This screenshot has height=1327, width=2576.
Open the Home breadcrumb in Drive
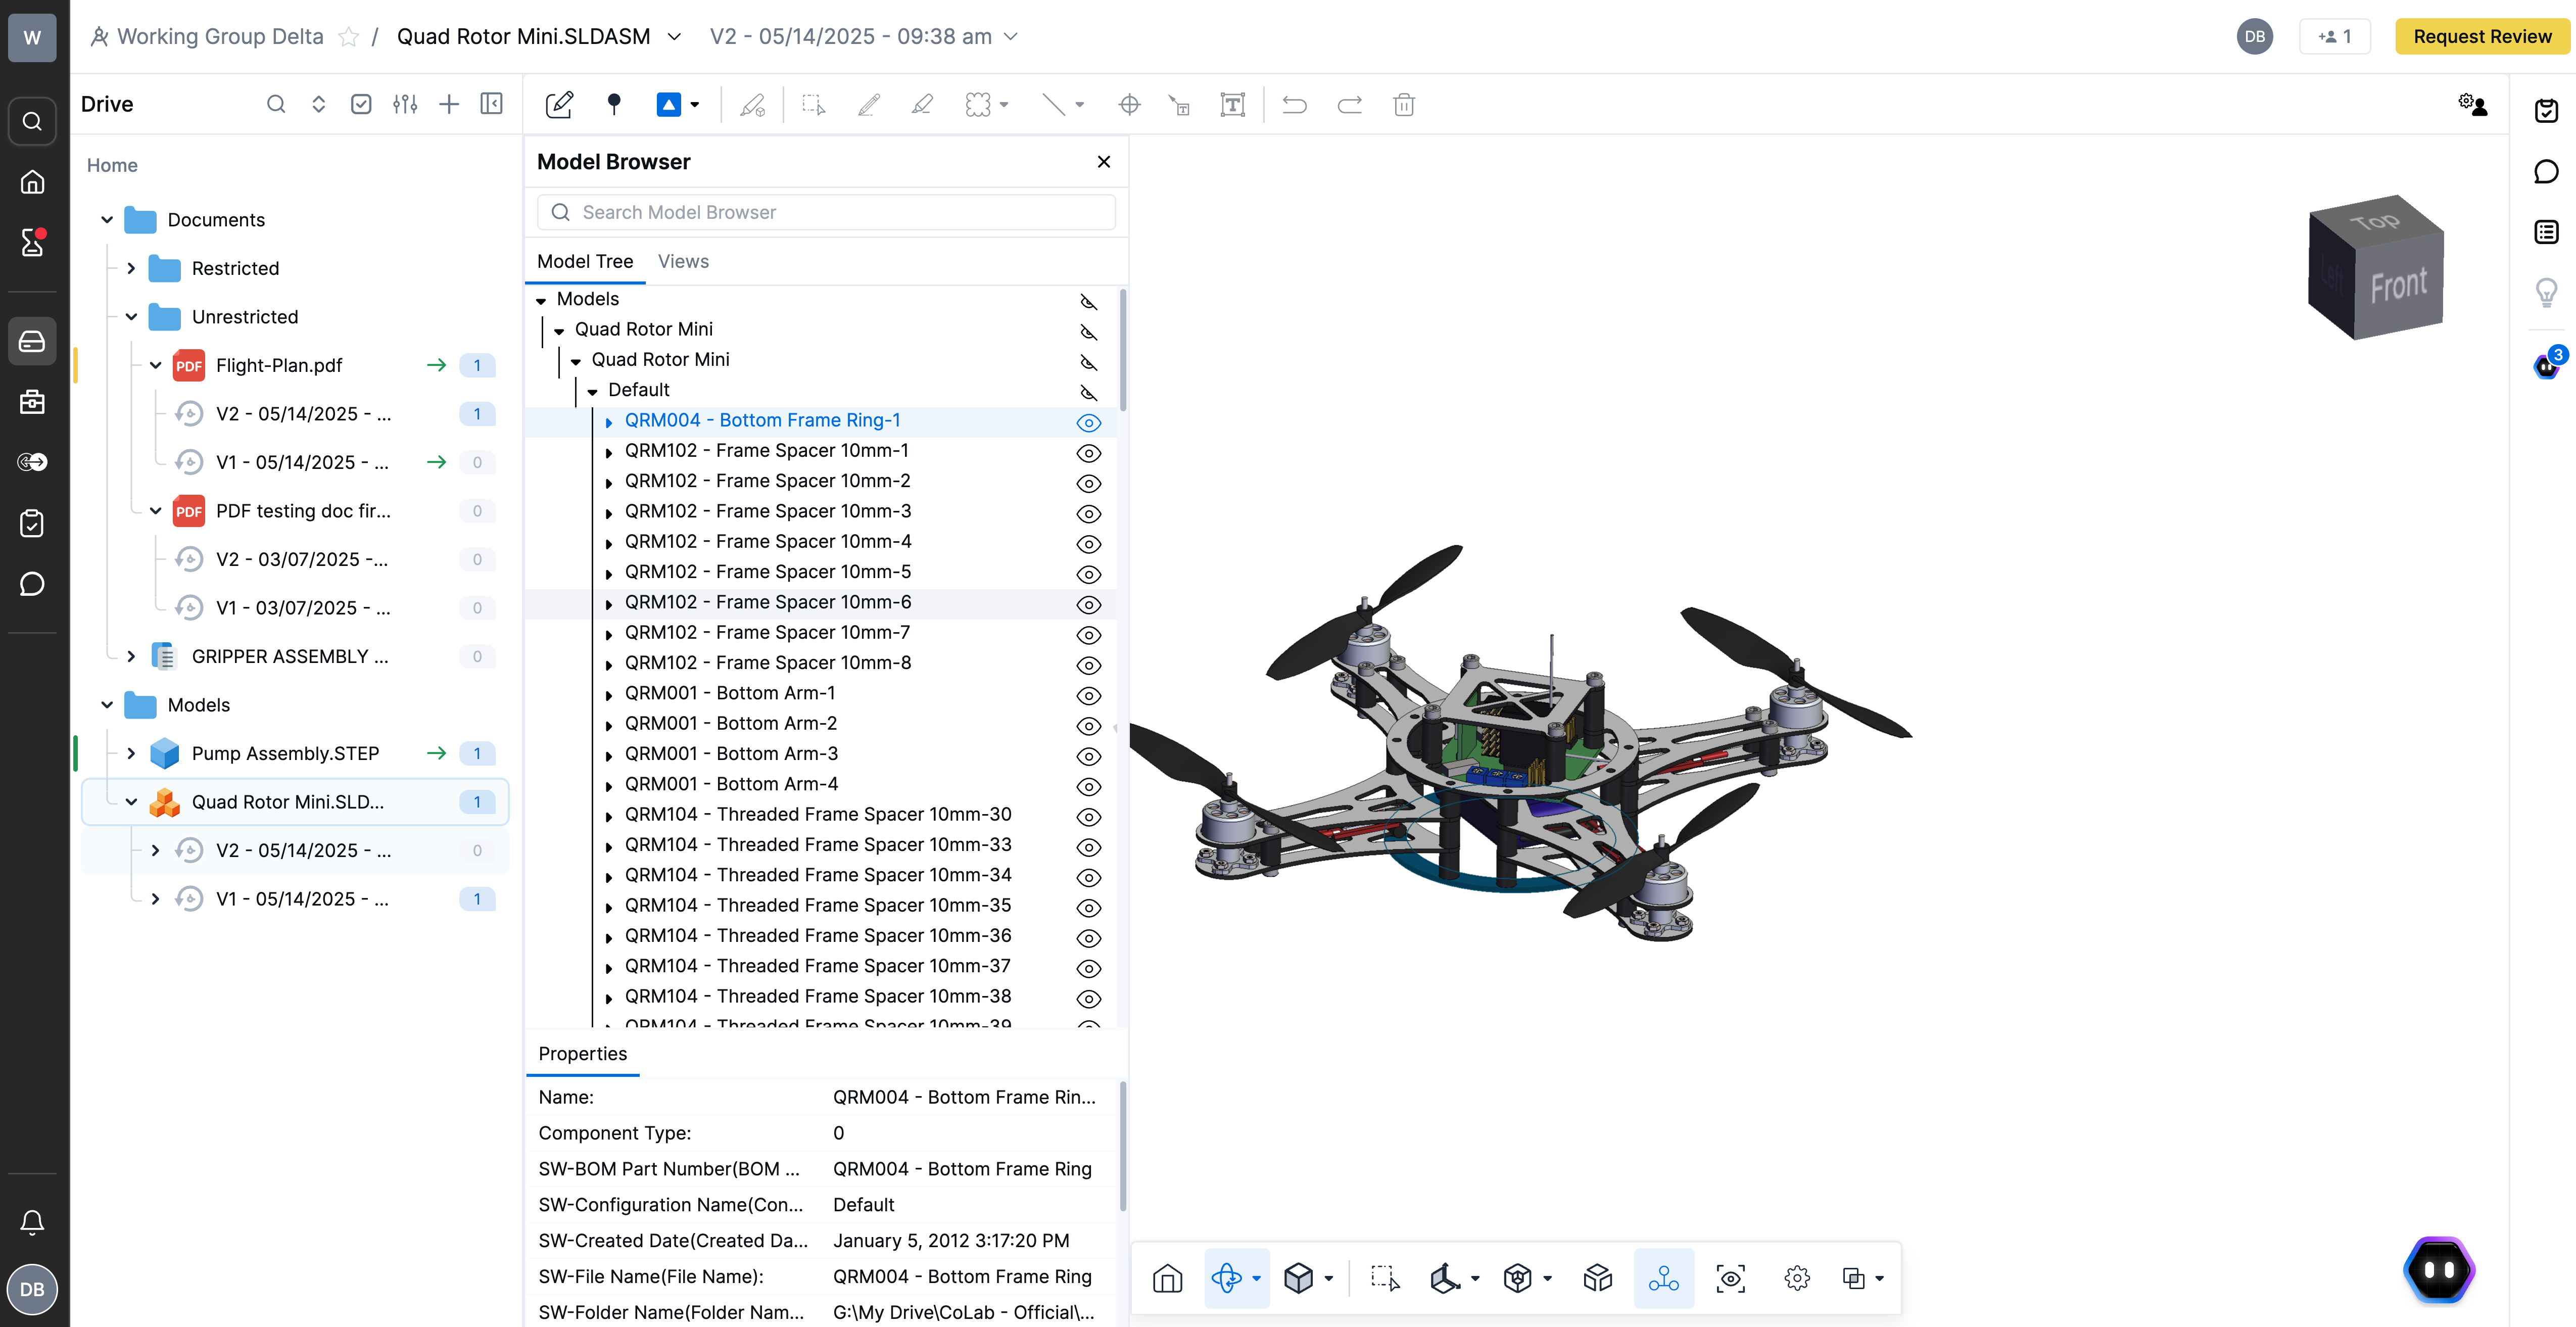pos(112,165)
